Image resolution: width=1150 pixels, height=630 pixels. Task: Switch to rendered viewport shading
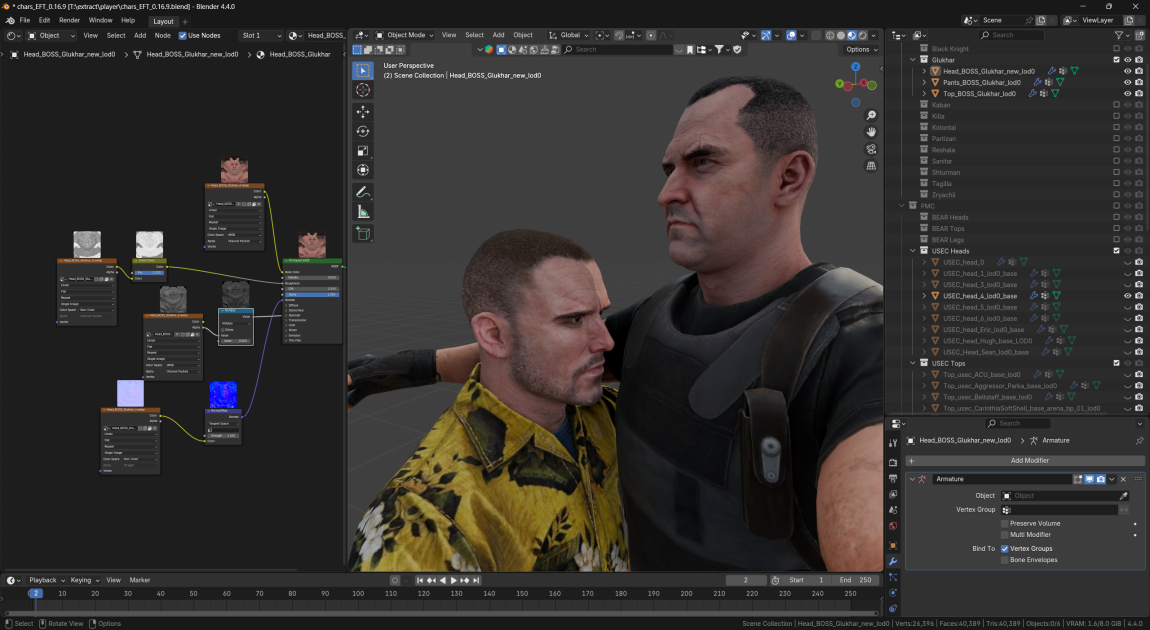click(862, 35)
